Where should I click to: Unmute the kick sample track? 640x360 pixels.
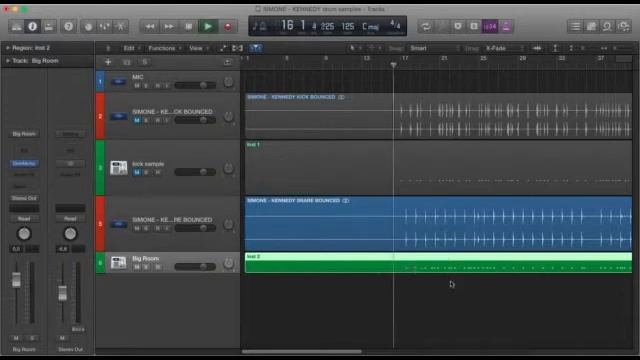pos(137,172)
